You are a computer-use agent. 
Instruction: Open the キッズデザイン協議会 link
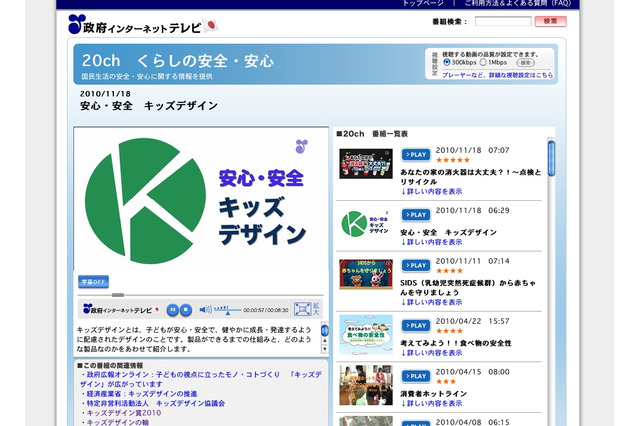pos(156,403)
